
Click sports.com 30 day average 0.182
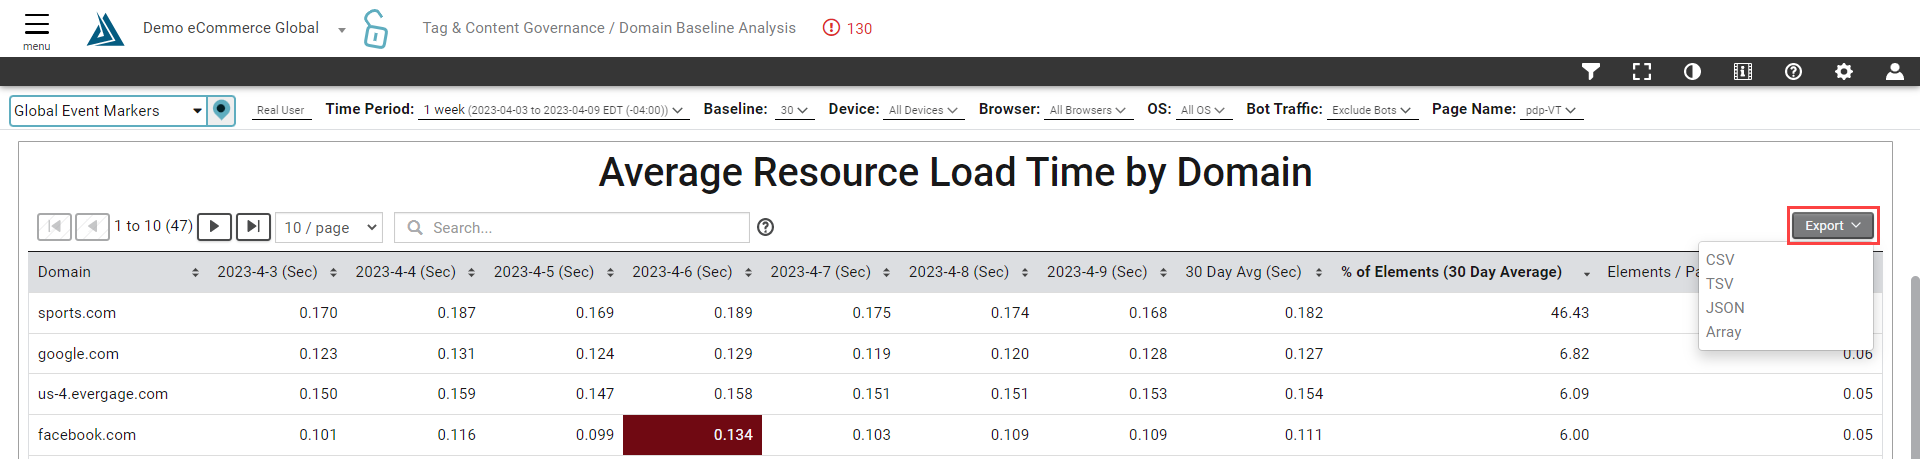1303,313
